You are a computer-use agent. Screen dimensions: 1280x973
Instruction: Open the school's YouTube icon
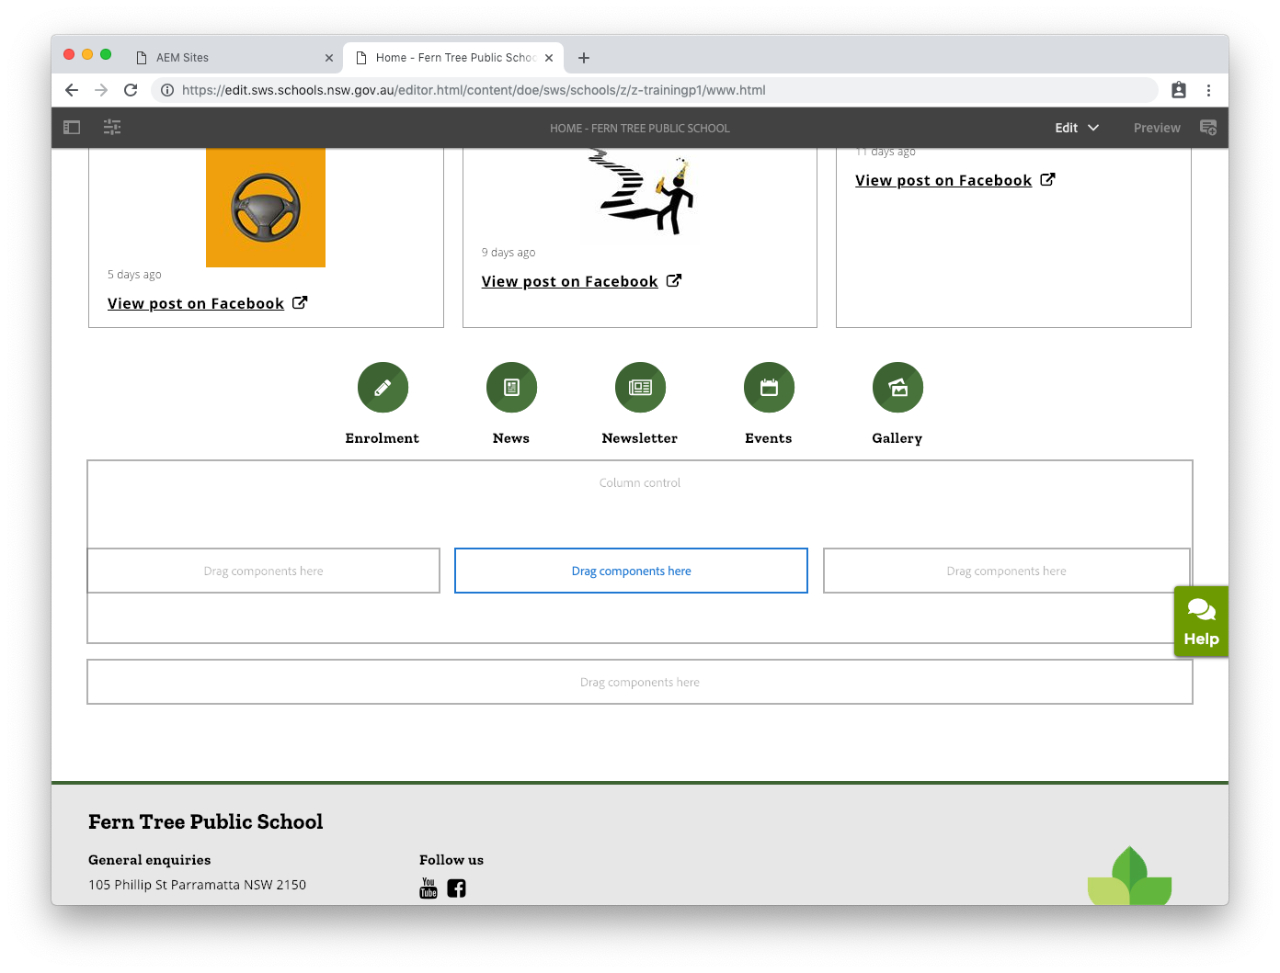coord(429,888)
